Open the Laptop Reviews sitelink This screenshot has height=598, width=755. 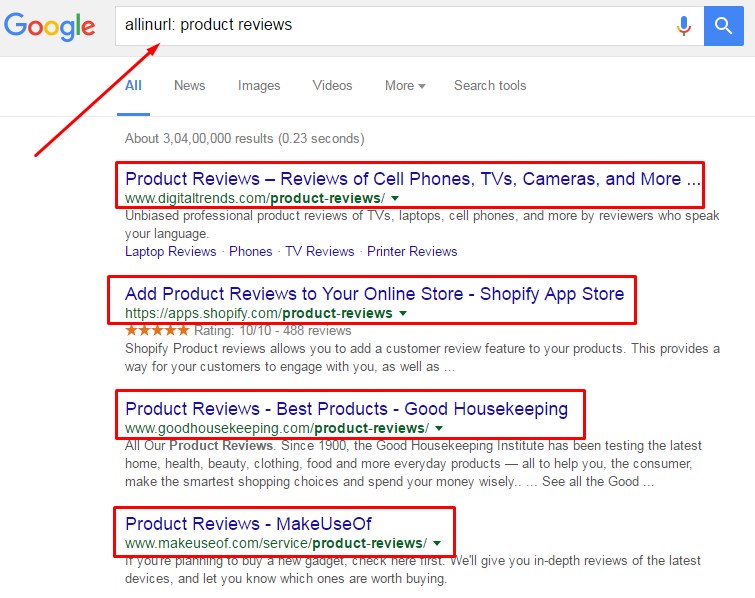pyautogui.click(x=170, y=251)
